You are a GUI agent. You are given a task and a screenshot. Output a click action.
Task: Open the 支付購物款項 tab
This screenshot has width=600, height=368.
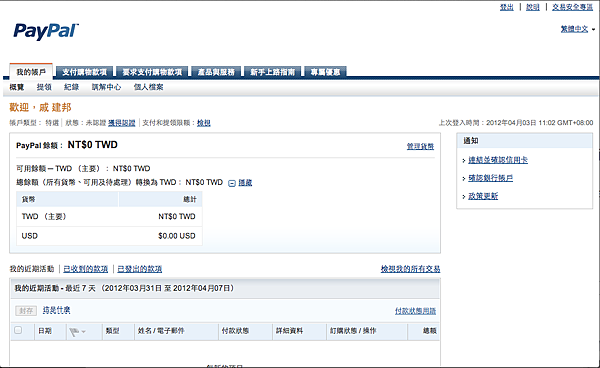pos(85,72)
